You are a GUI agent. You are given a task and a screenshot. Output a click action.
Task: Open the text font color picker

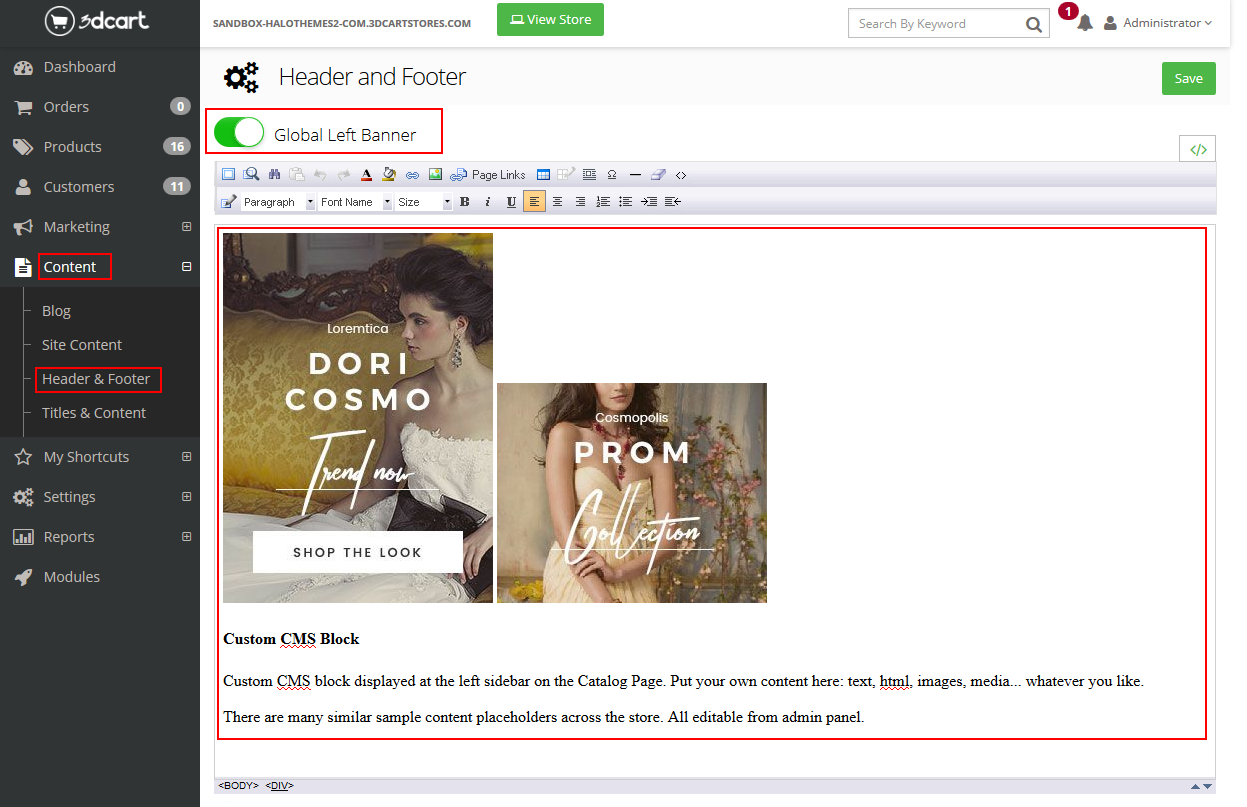[366, 175]
